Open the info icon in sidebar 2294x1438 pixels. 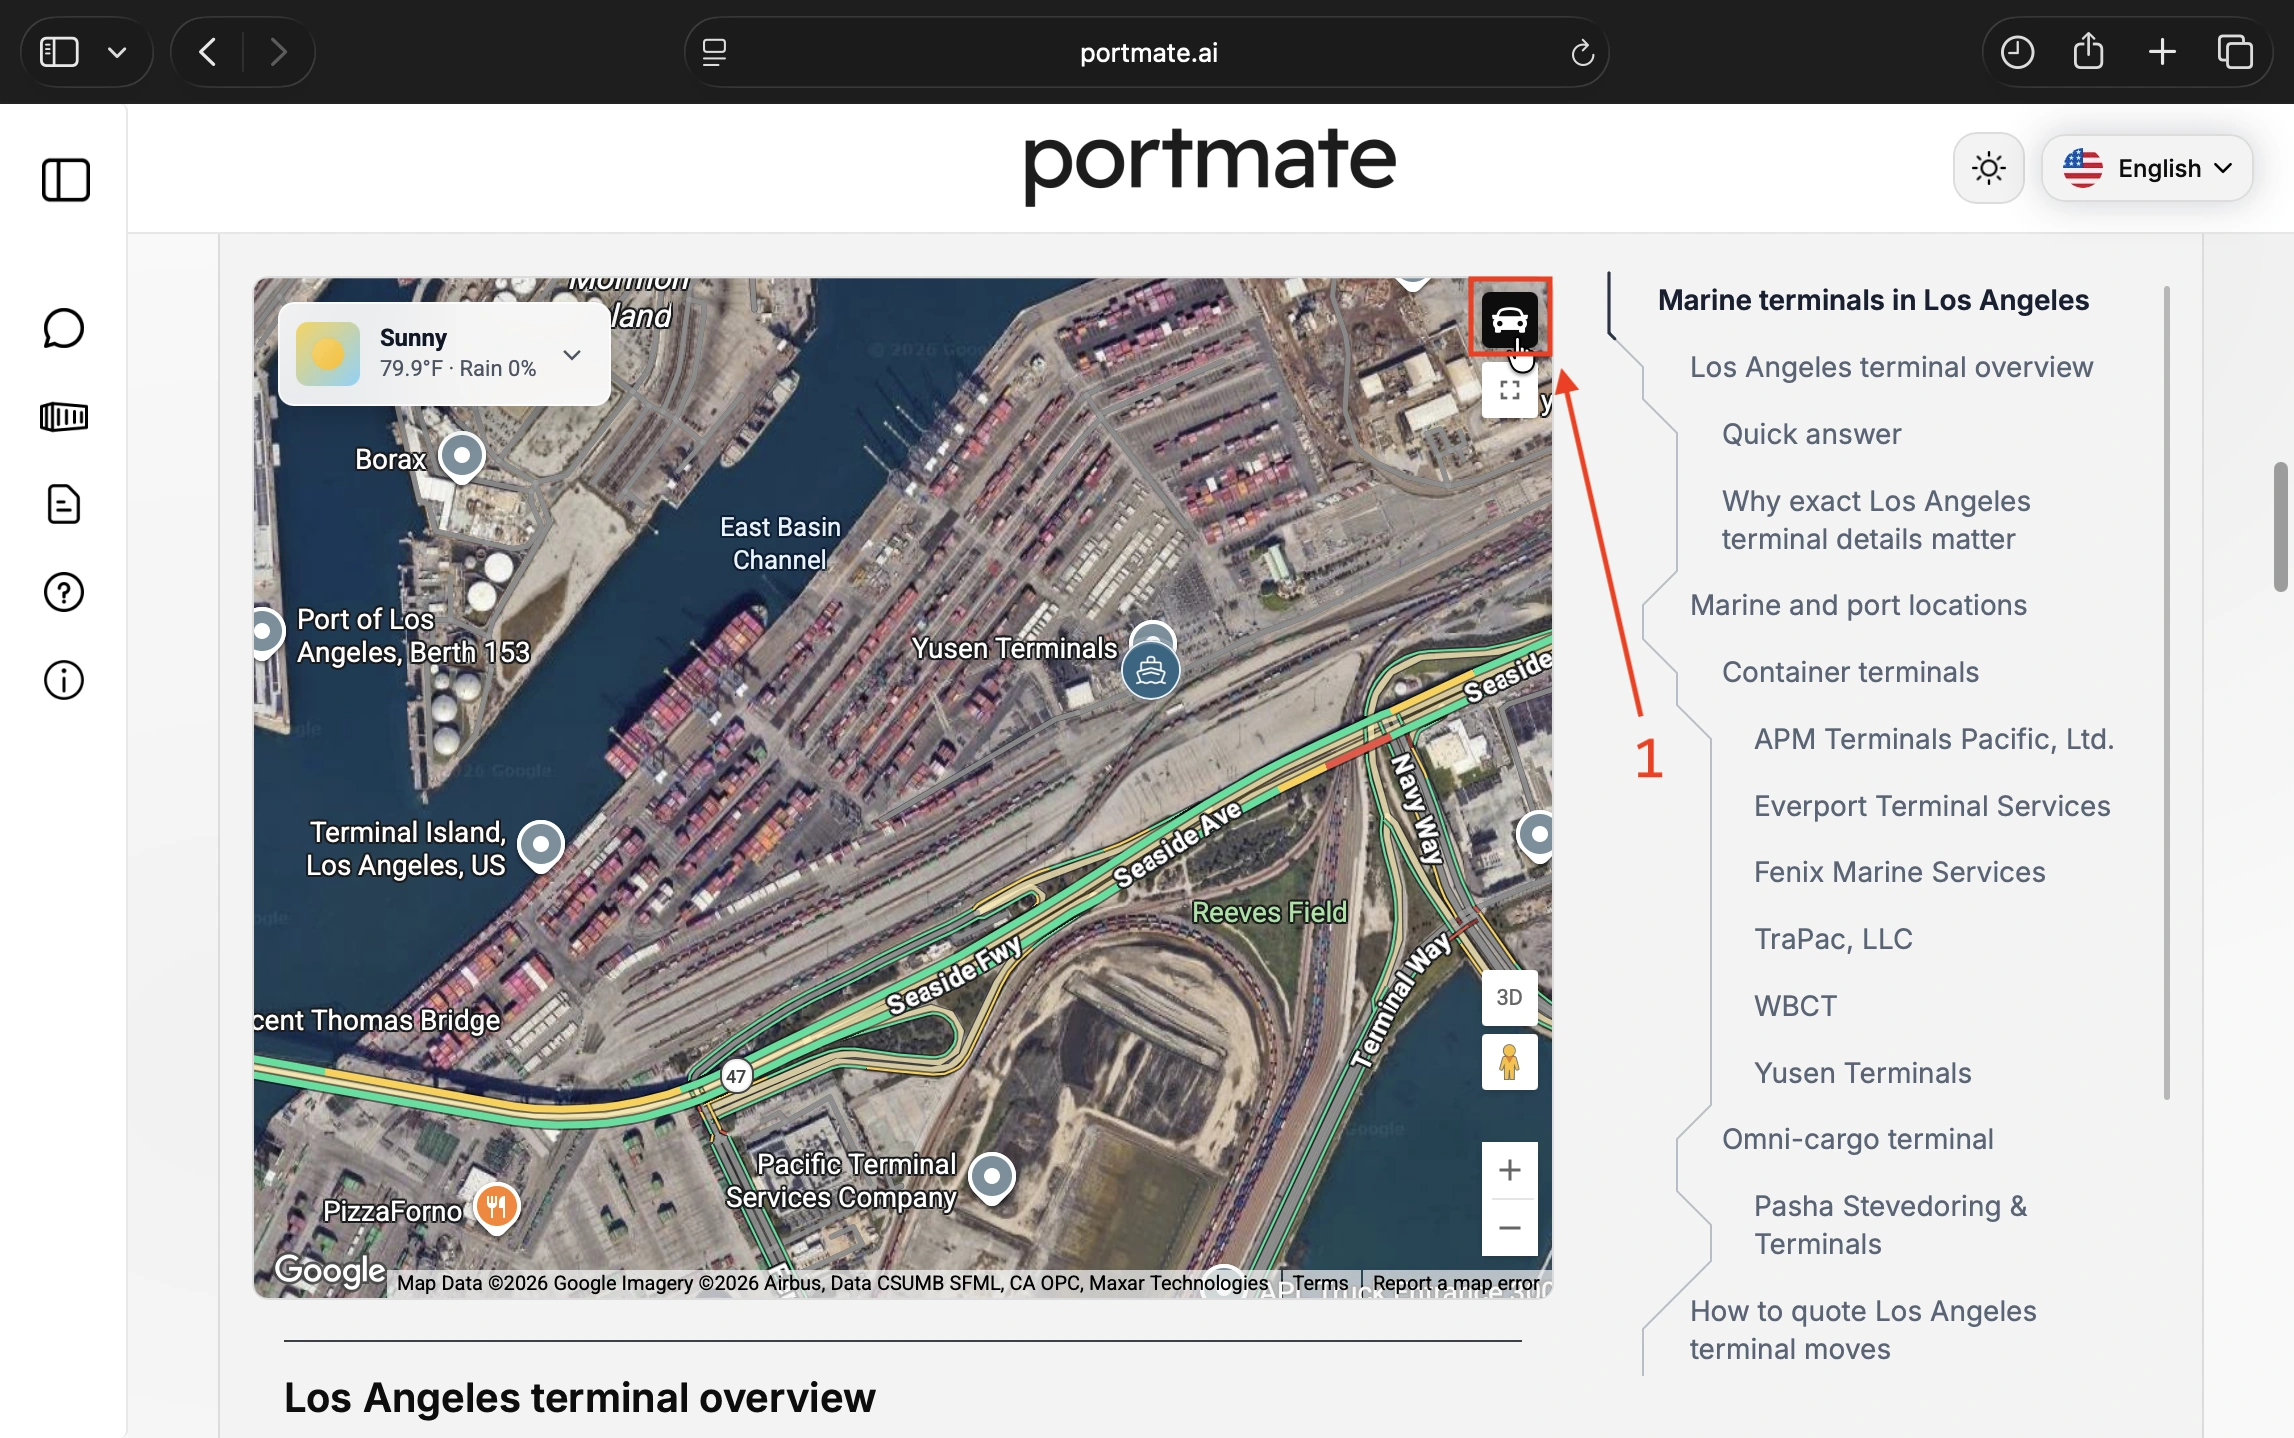[x=64, y=680]
